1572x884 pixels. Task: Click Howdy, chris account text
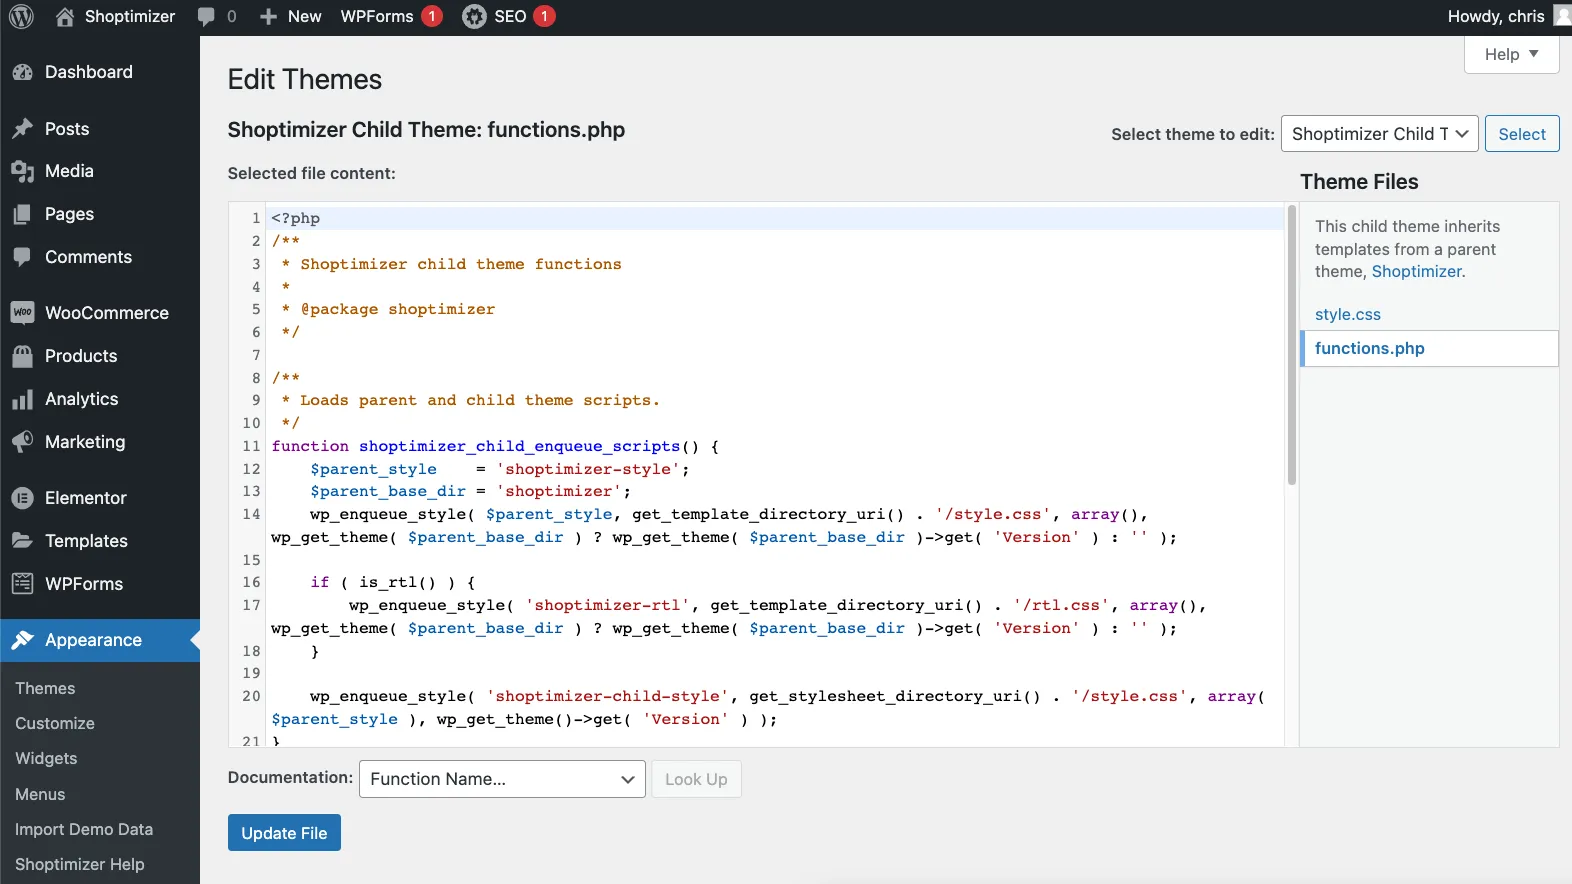coord(1495,16)
